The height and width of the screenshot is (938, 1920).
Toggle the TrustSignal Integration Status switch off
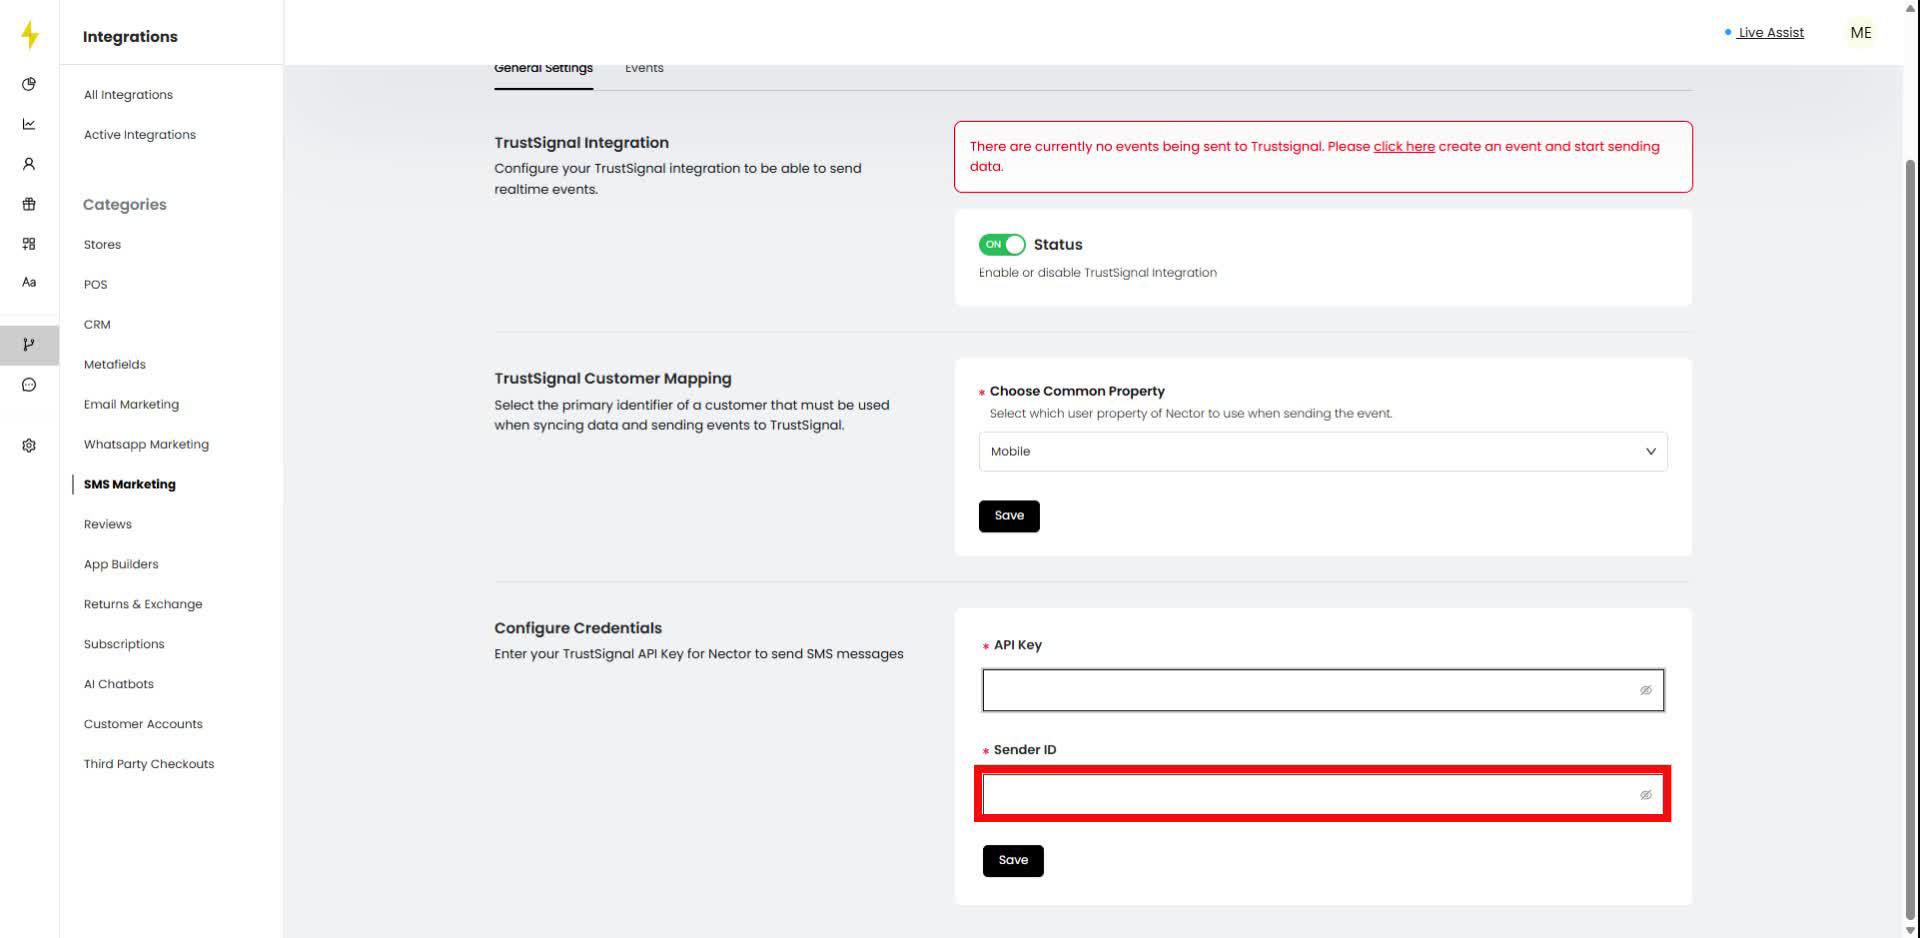click(1001, 244)
